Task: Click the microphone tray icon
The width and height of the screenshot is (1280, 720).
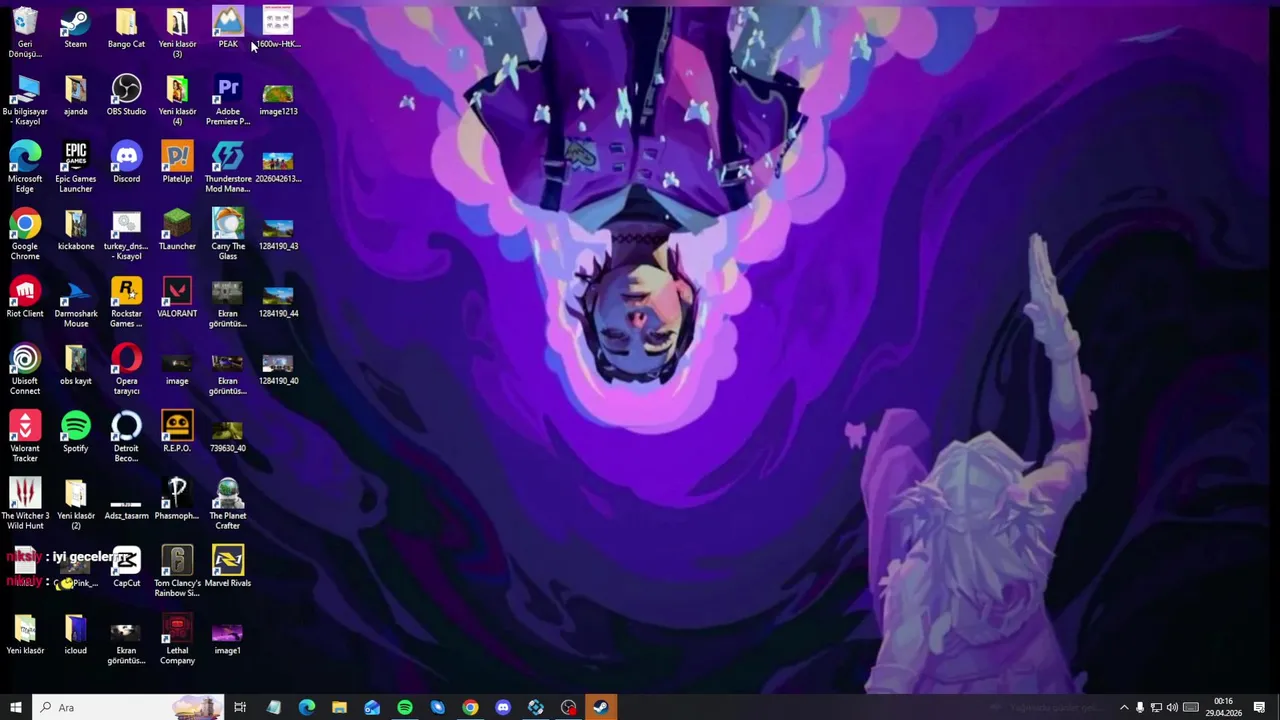Action: click(x=1140, y=707)
